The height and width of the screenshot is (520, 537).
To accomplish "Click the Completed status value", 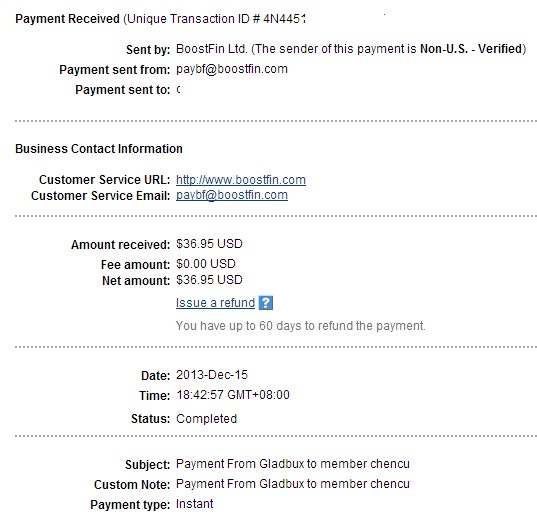I will point(207,419).
